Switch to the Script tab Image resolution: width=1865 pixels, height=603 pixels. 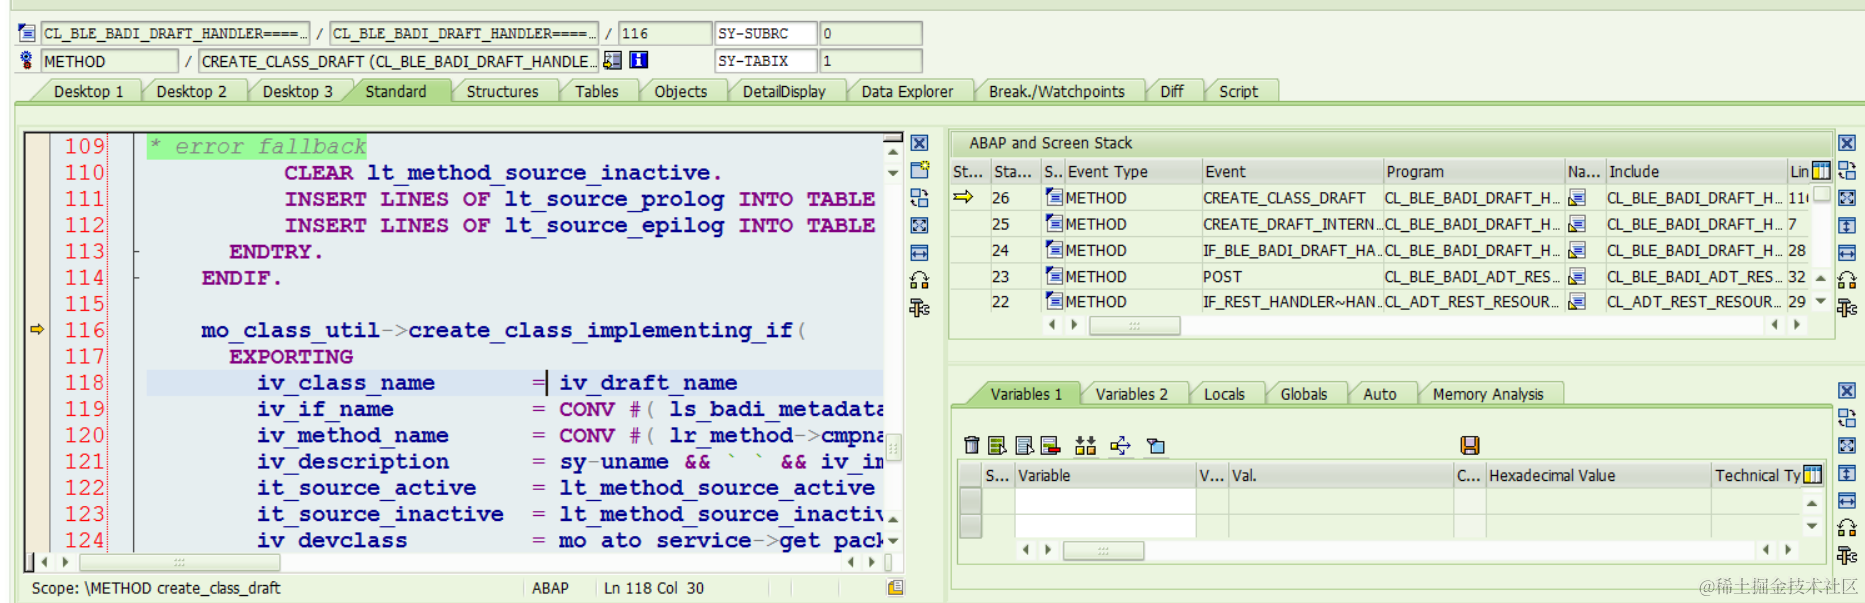pyautogui.click(x=1238, y=91)
